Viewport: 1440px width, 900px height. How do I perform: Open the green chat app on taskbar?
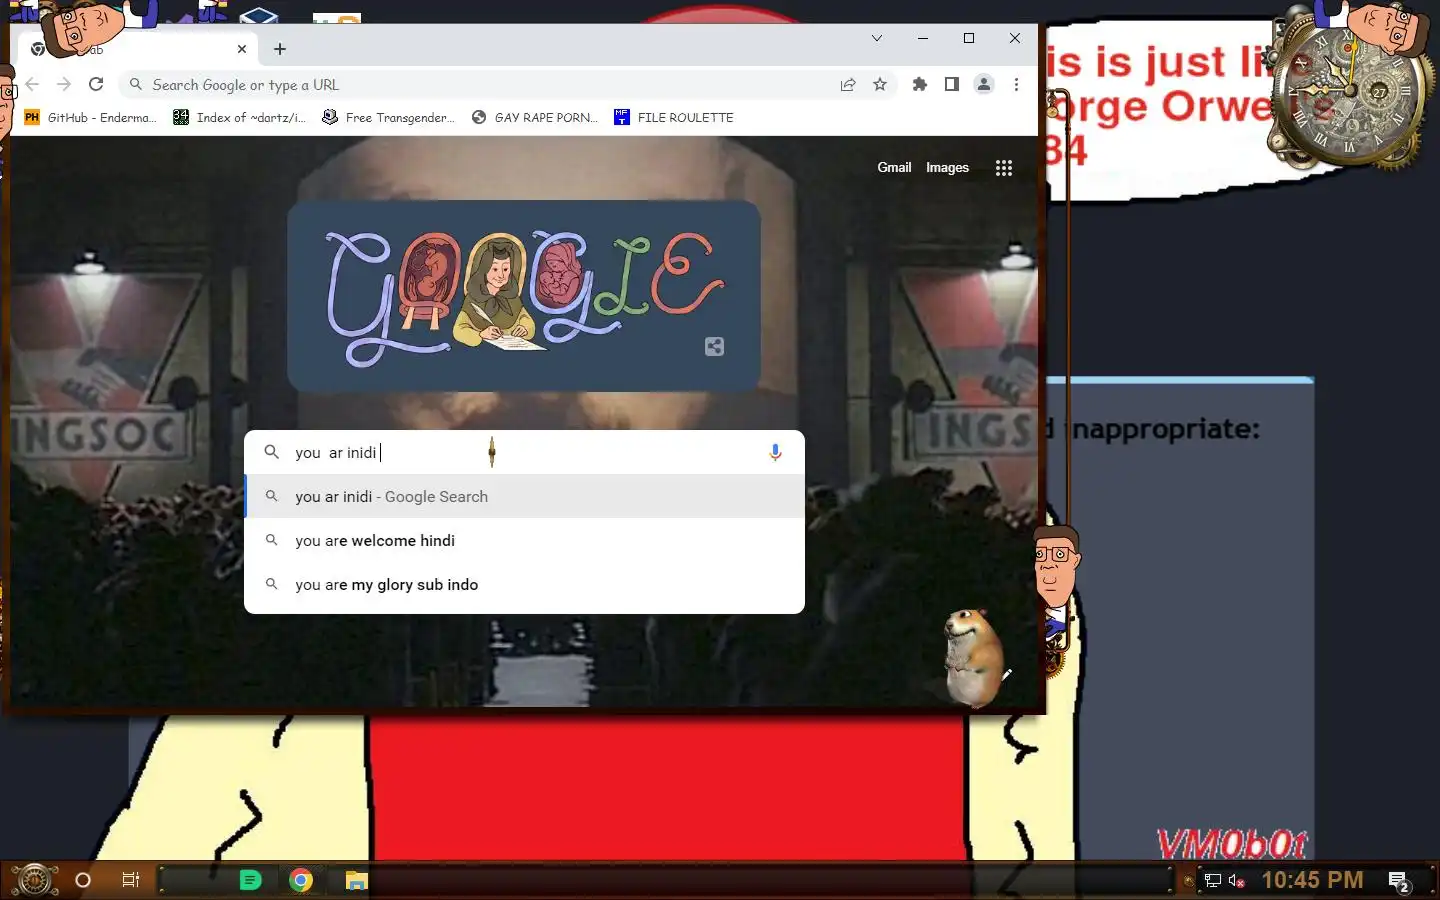click(x=250, y=880)
